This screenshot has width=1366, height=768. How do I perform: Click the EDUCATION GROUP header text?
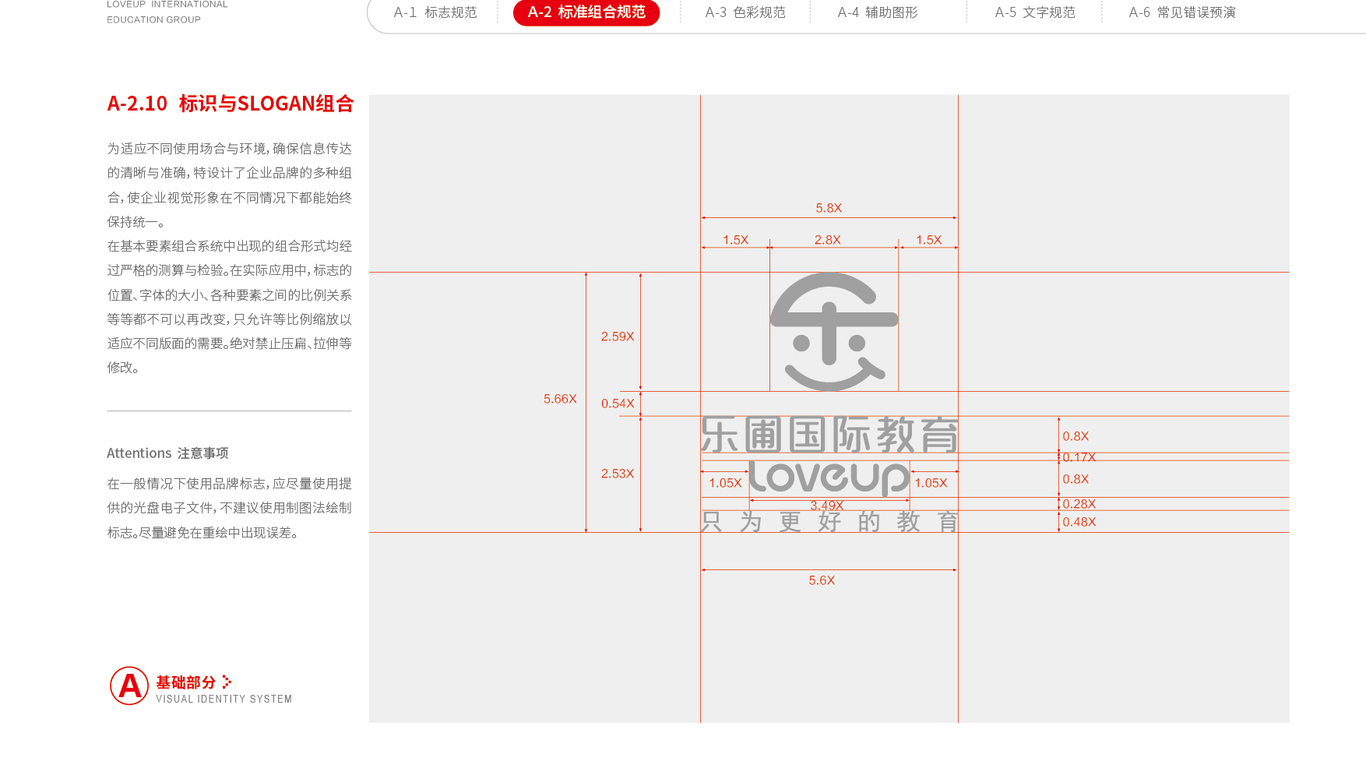[154, 19]
